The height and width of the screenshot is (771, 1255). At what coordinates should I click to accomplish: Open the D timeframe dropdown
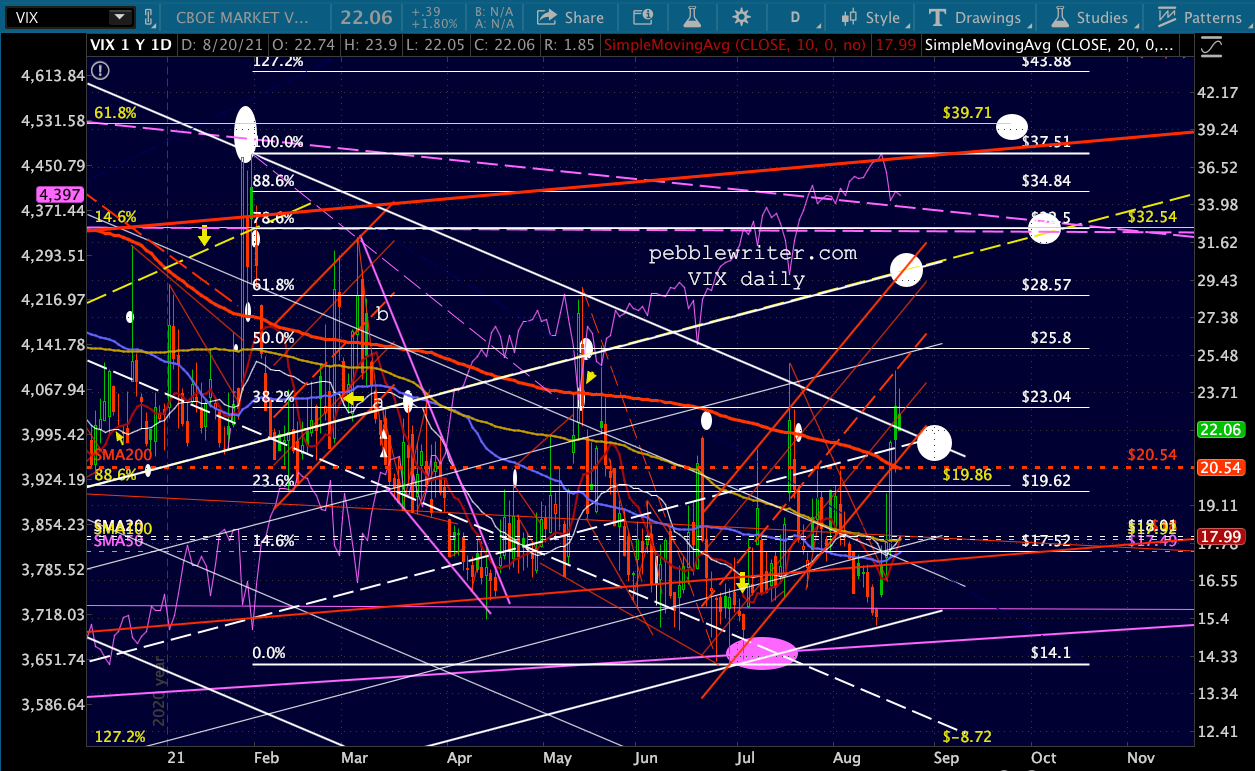[x=796, y=17]
